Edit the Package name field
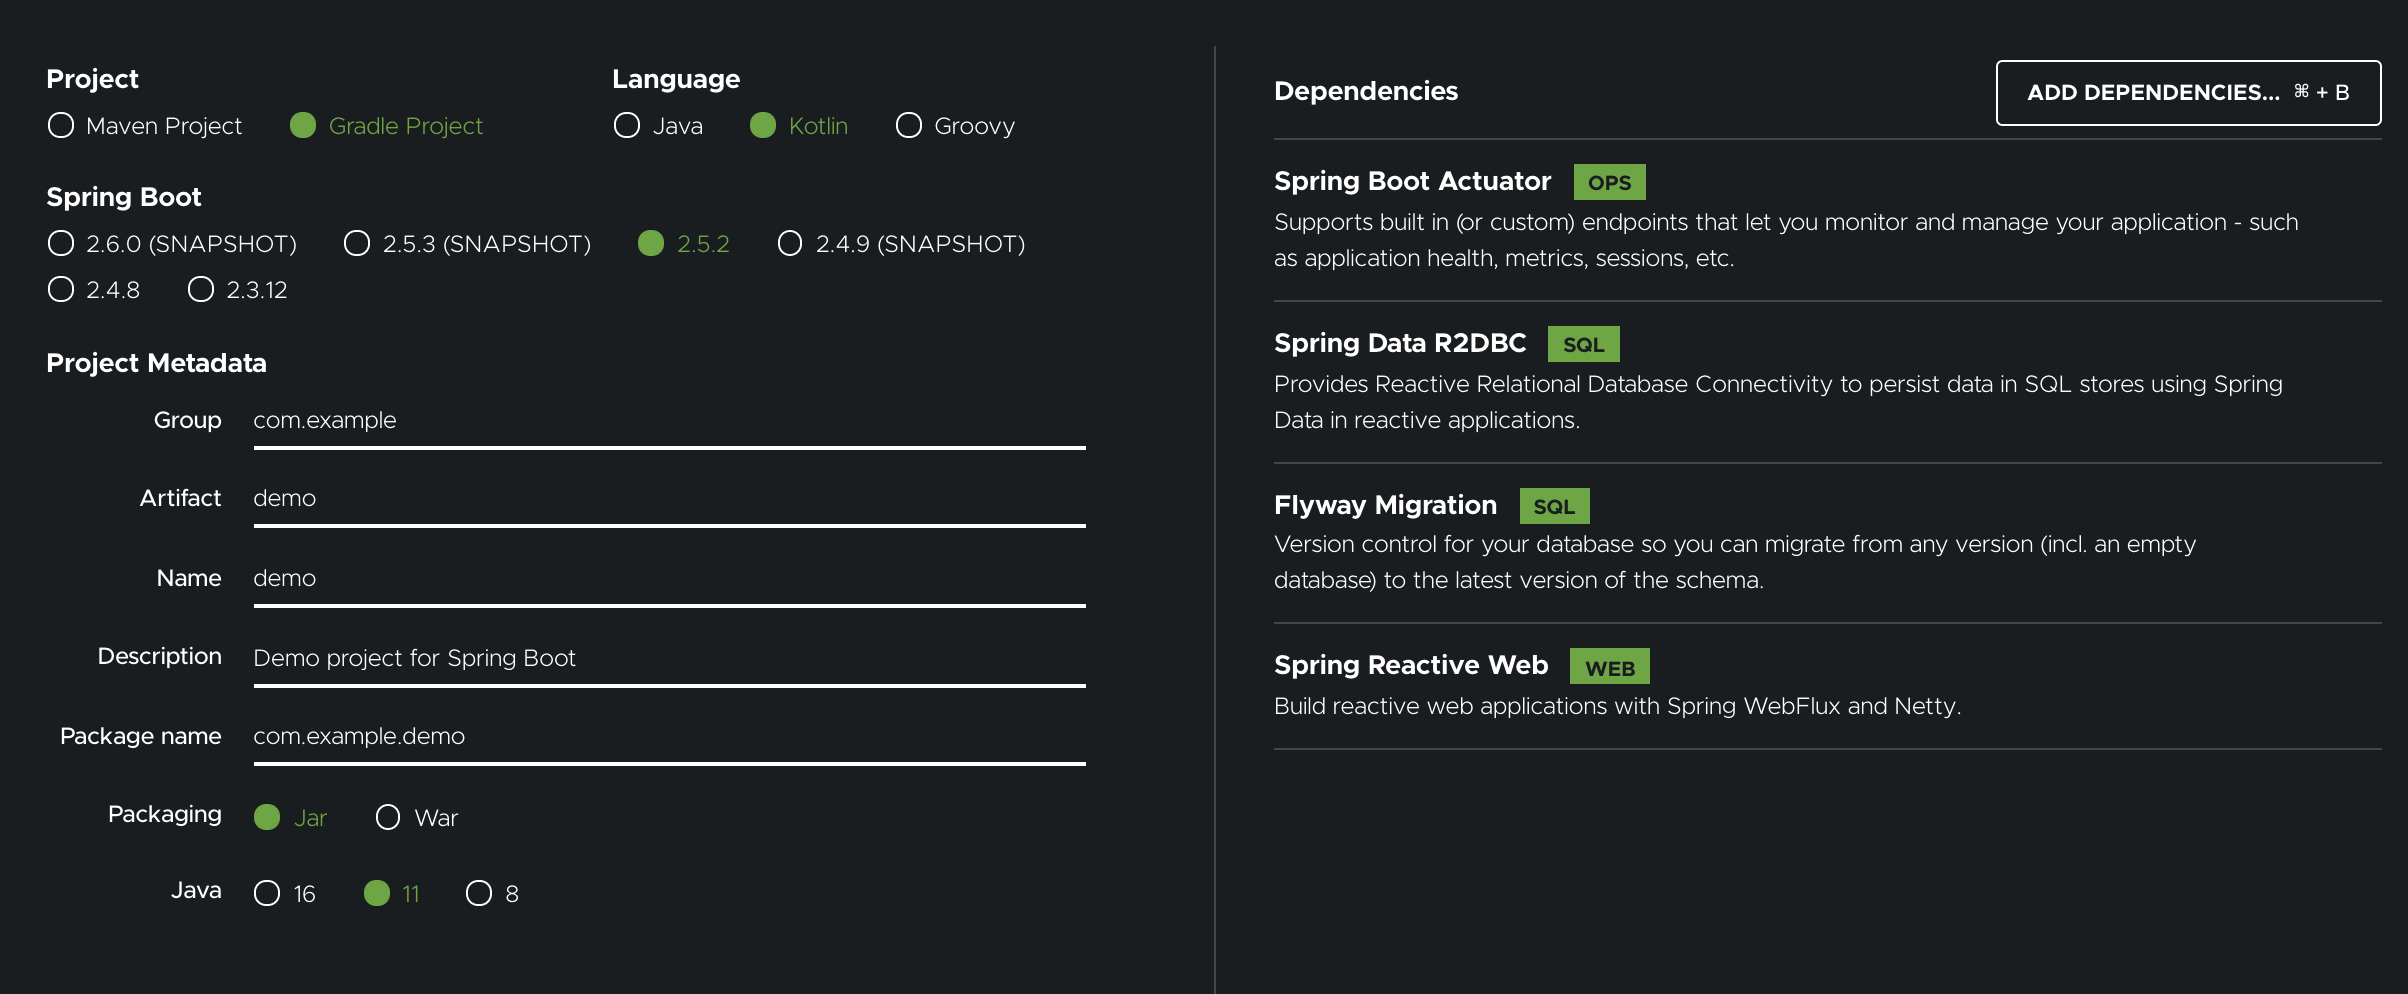Image resolution: width=2408 pixels, height=994 pixels. pos(668,737)
